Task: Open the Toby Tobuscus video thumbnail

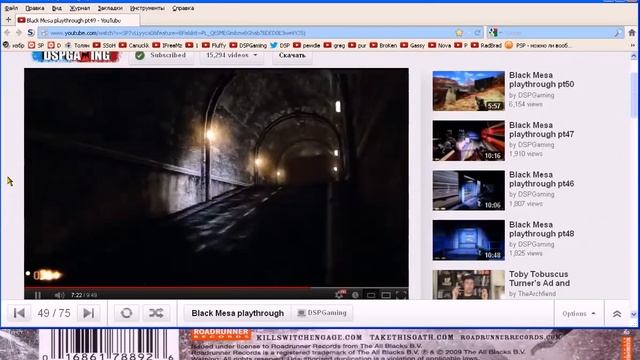Action: coord(469,284)
